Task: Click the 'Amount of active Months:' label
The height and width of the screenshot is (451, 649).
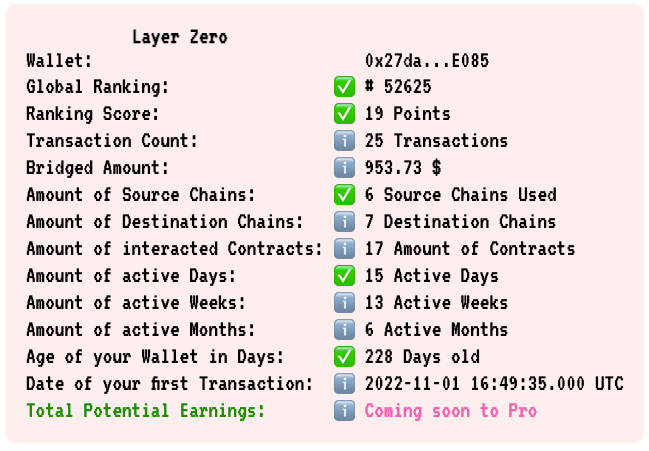Action: (x=141, y=330)
